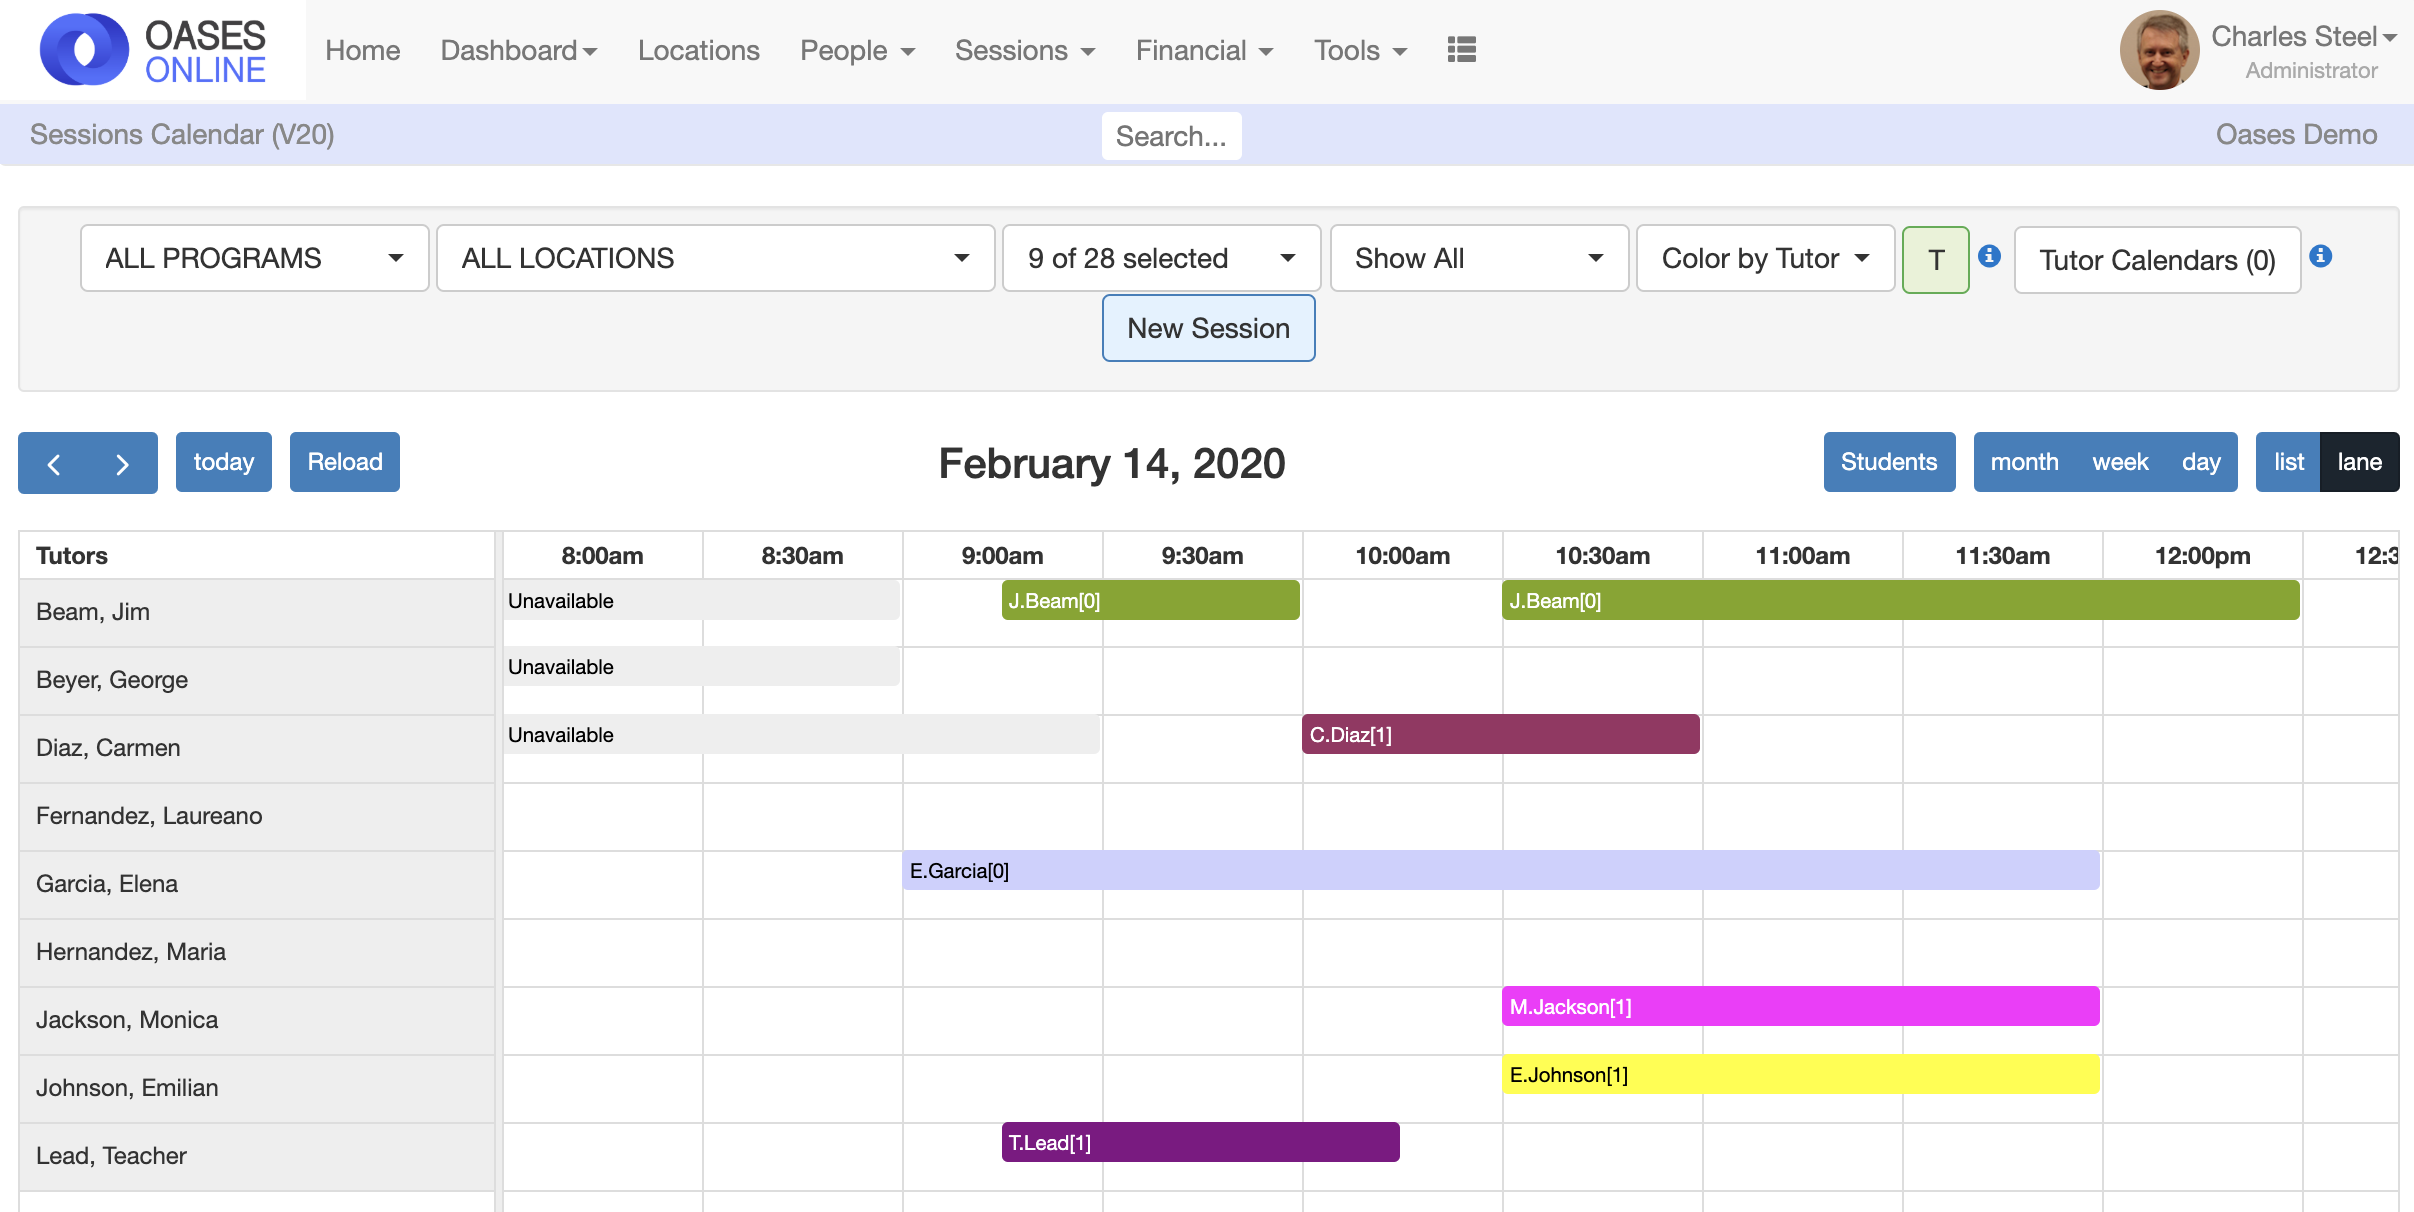This screenshot has height=1212, width=2414.
Task: Click Sessions Calendar (V20) heading
Action: (x=182, y=134)
